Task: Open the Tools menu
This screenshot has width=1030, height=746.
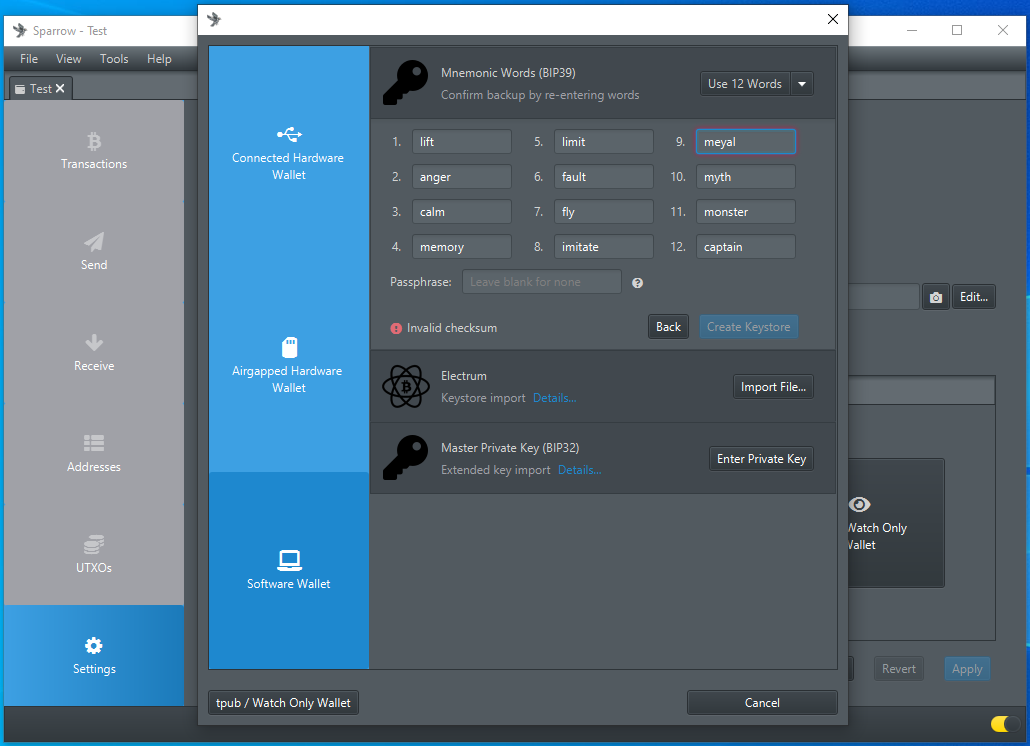Action: (114, 59)
